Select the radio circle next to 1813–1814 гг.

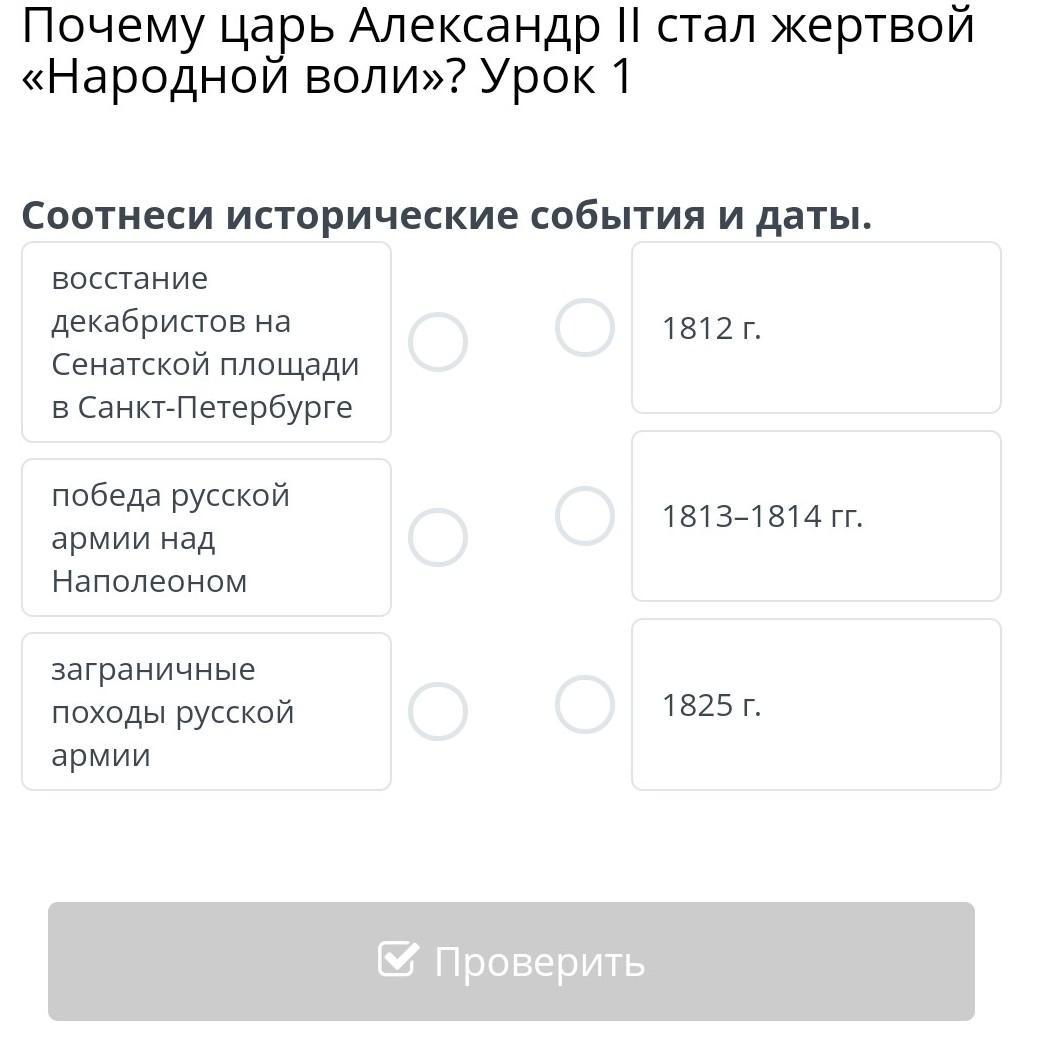point(584,516)
